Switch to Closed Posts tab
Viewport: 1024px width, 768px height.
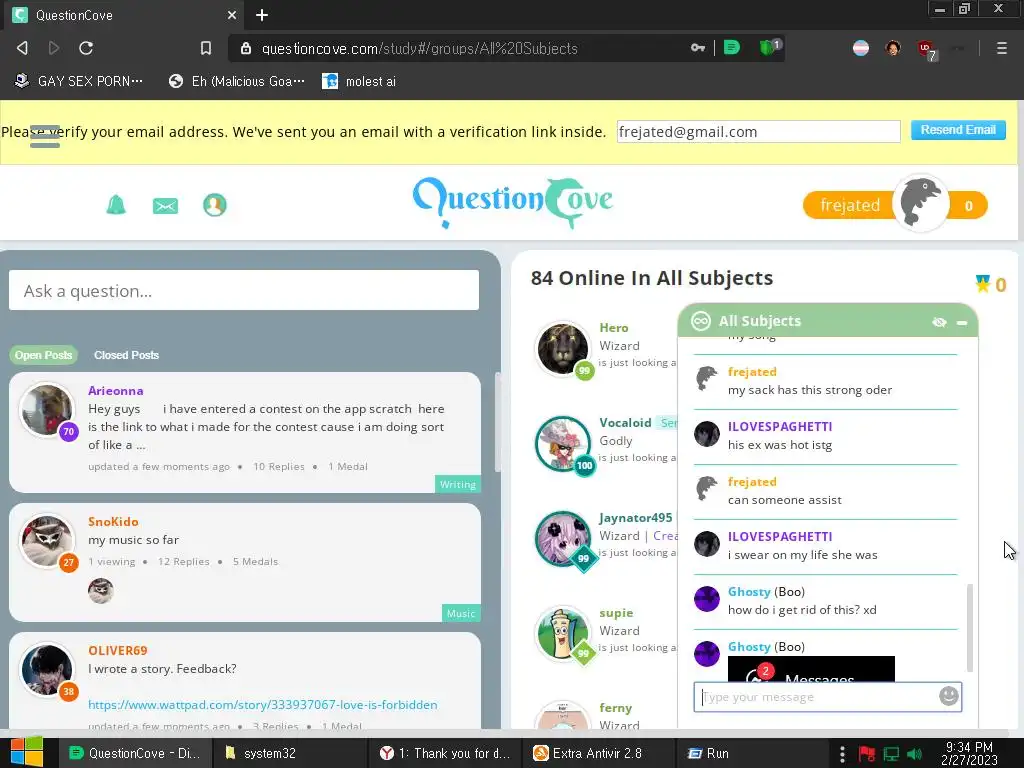126,355
